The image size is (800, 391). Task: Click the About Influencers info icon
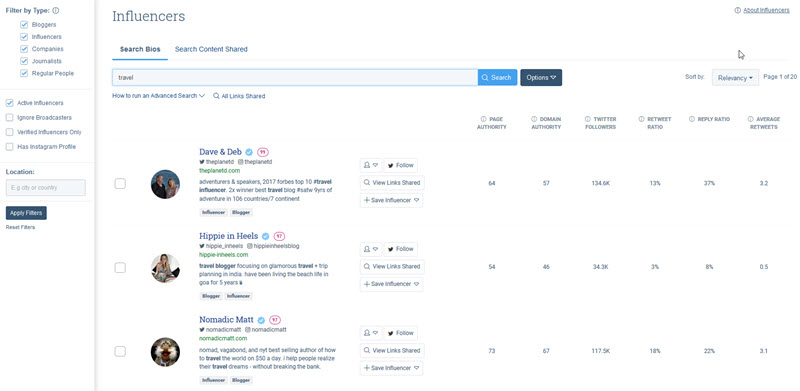(x=737, y=10)
